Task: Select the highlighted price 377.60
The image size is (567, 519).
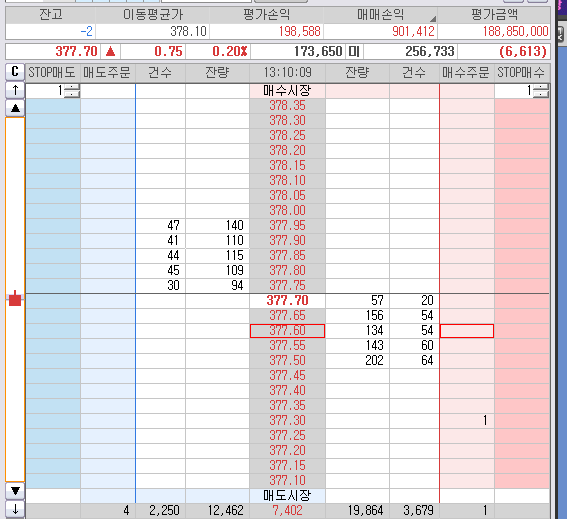Action: tap(287, 331)
